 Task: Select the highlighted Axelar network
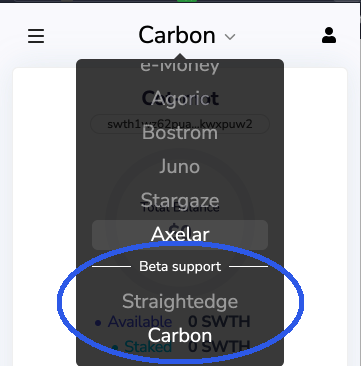point(180,235)
